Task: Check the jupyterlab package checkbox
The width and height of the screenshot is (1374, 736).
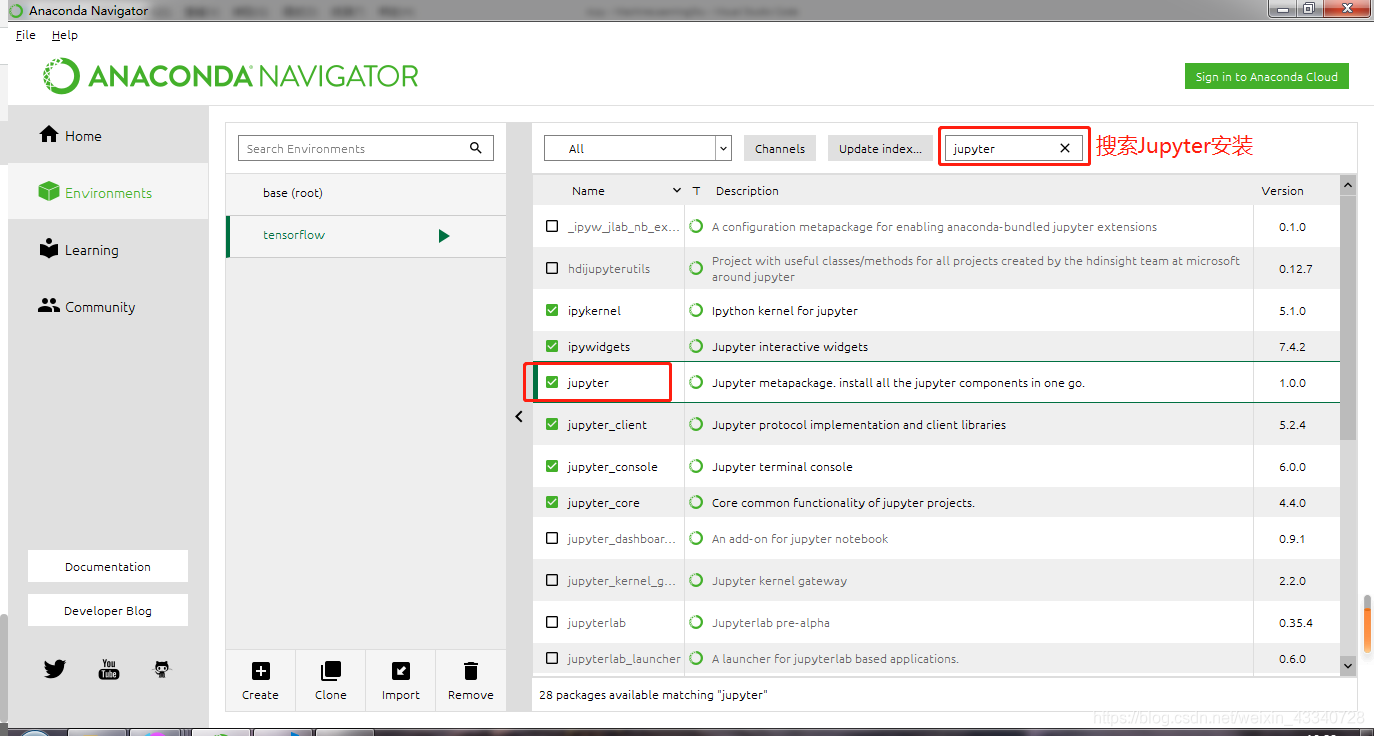Action: (552, 623)
